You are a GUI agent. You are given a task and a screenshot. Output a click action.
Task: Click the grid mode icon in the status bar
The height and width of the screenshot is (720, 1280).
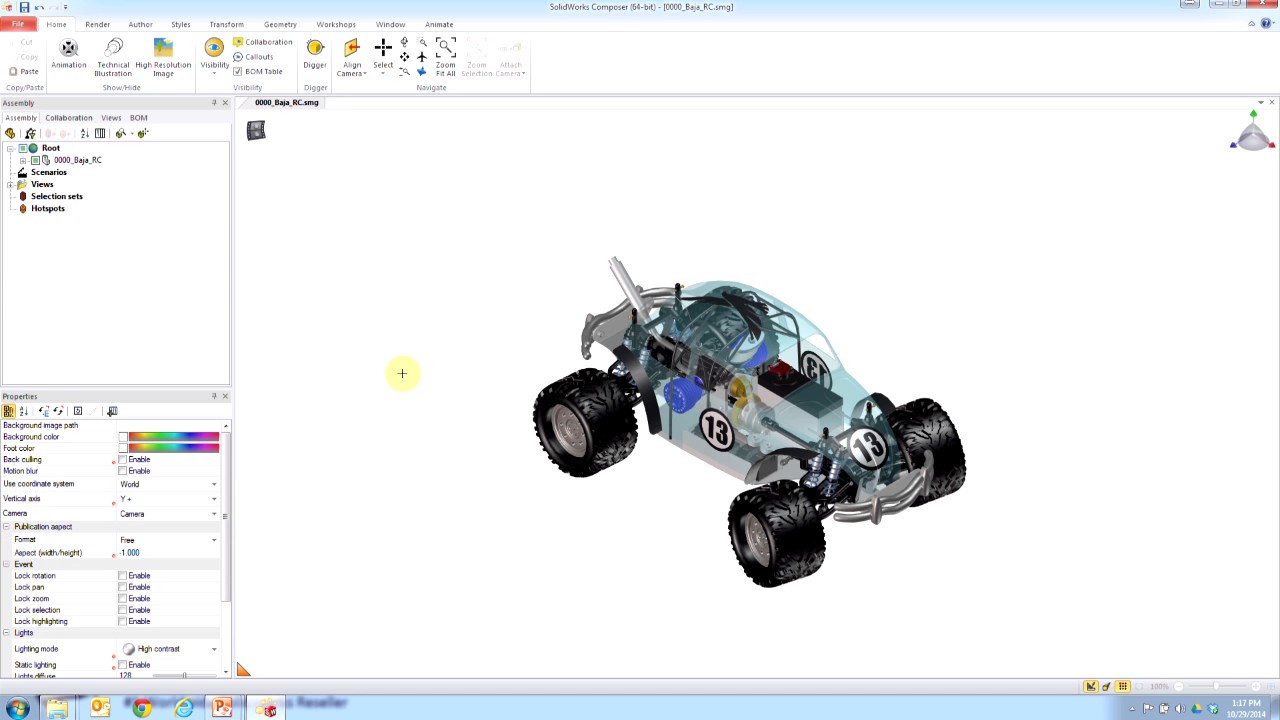click(1123, 686)
